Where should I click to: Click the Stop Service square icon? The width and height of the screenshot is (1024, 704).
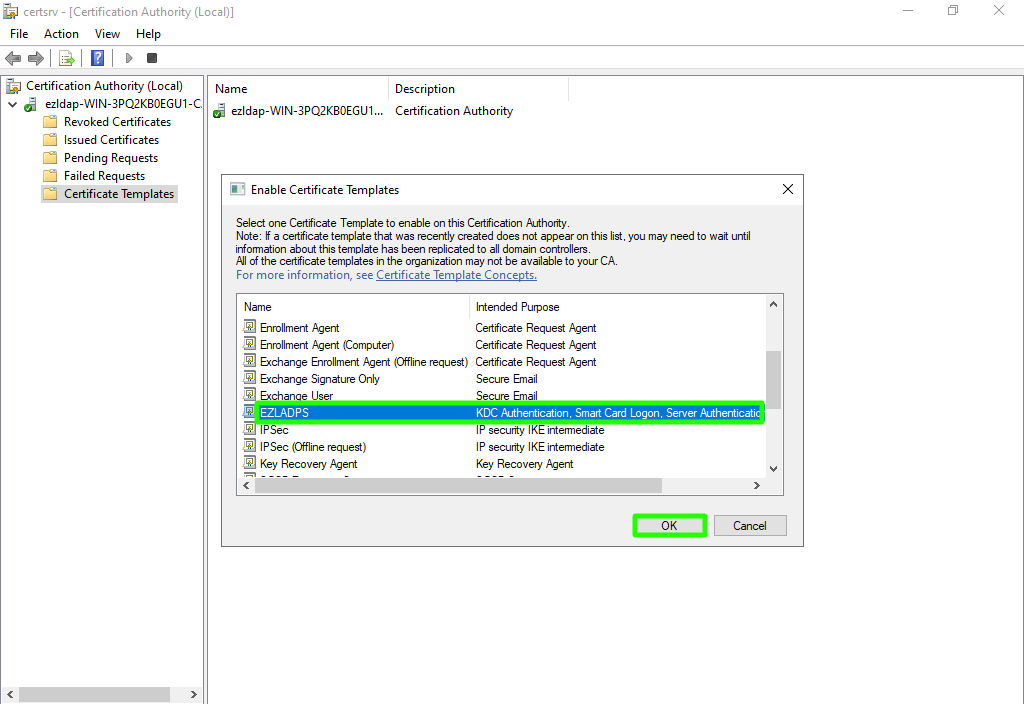[152, 58]
